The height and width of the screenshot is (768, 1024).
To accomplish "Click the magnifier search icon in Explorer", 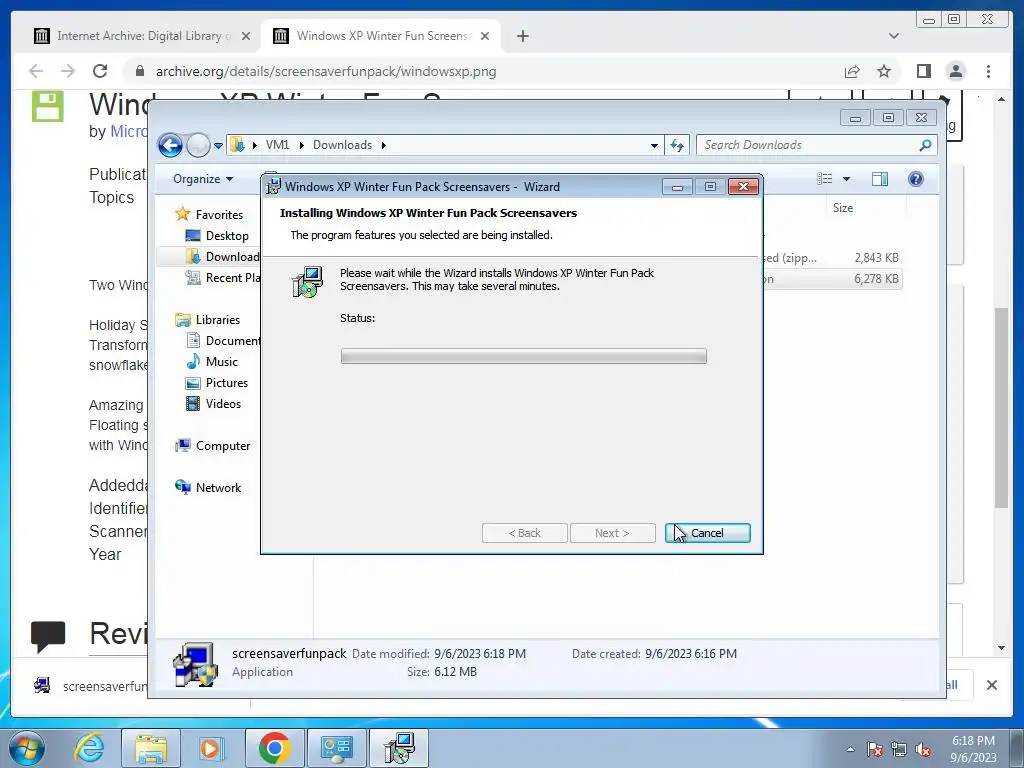I will (x=925, y=145).
